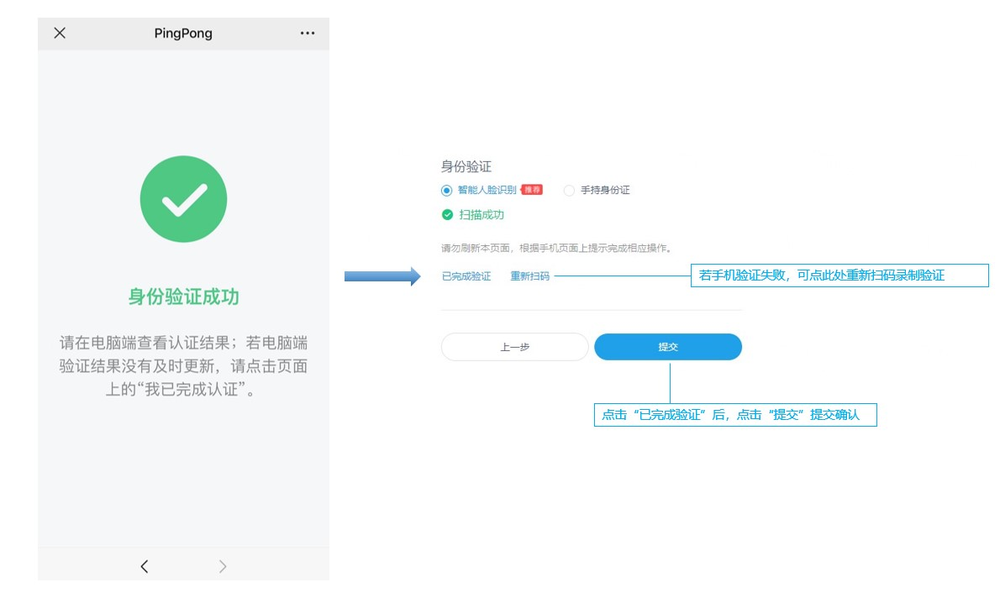Click the 已完成验证 link
1000x593 pixels.
tap(466, 276)
